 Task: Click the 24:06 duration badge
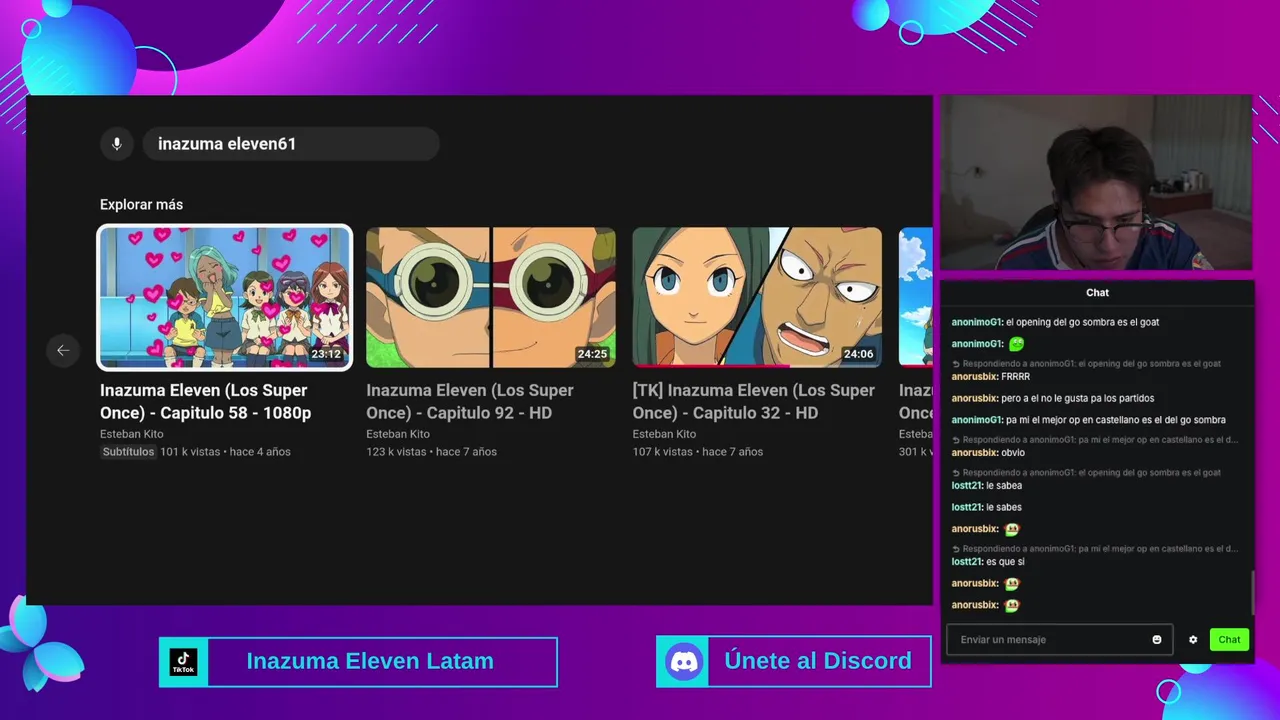859,354
